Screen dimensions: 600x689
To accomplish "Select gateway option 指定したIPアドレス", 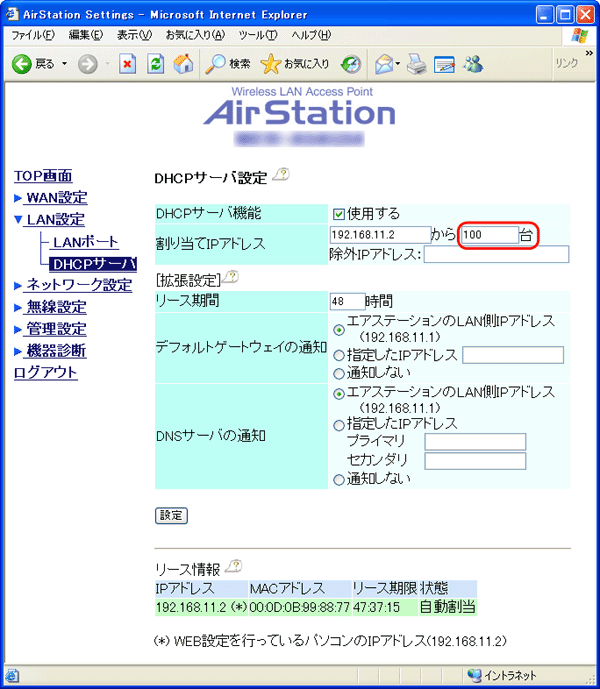I will click(338, 355).
